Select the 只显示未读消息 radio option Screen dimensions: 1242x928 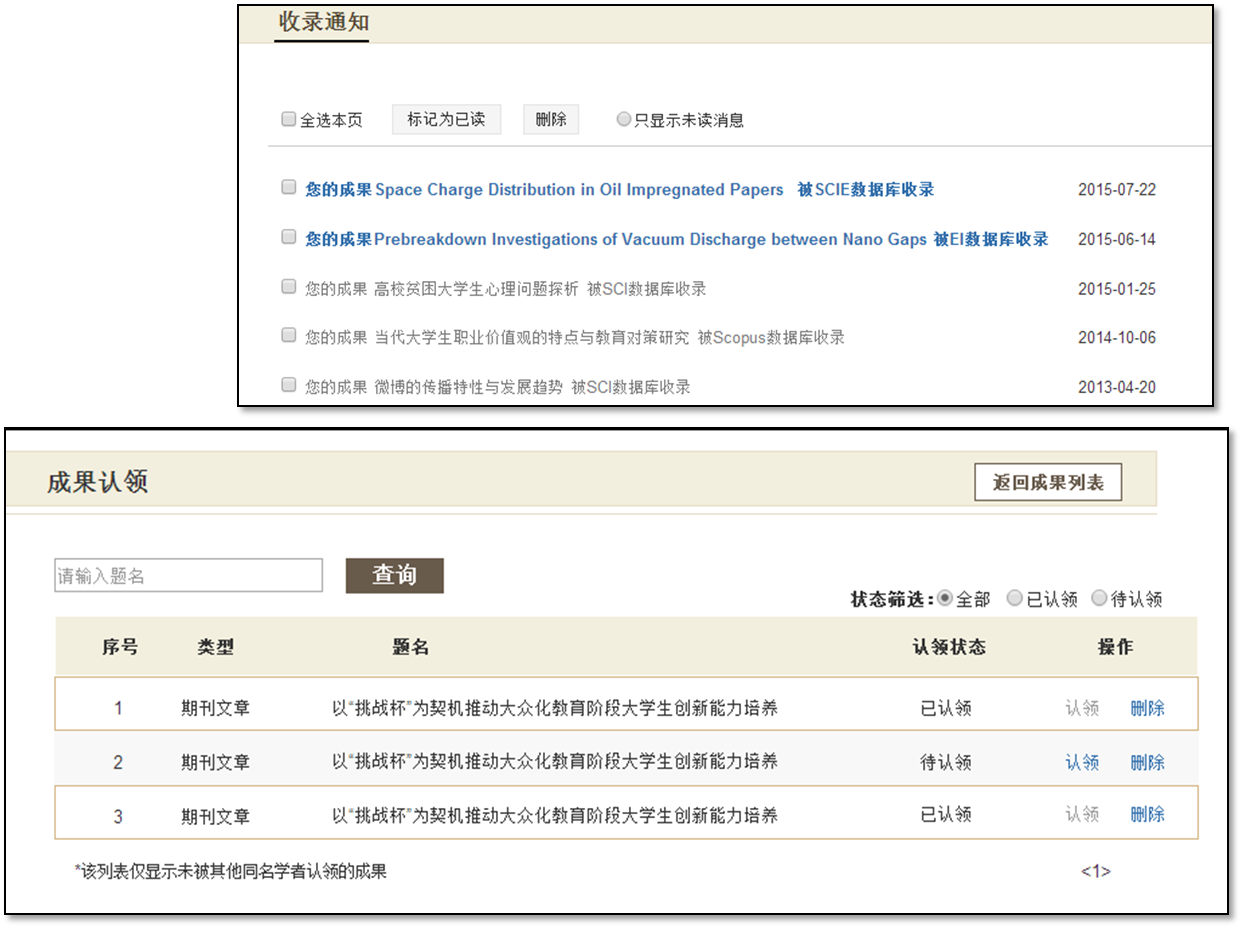coord(624,119)
